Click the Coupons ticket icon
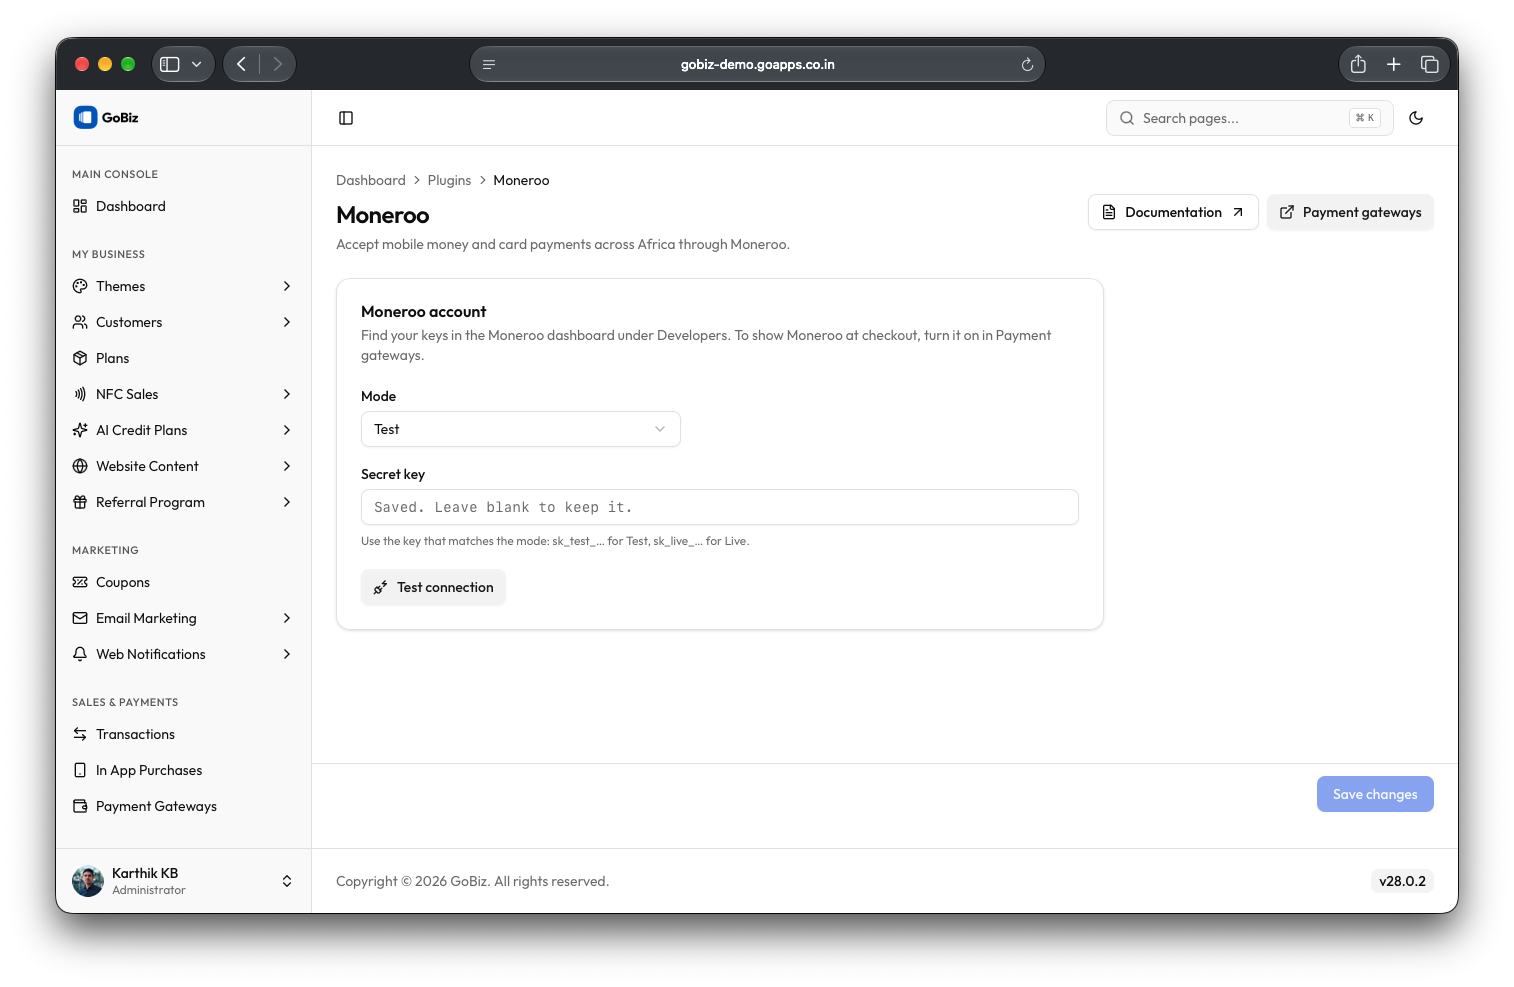Viewport: 1514px width, 987px height. coord(80,582)
